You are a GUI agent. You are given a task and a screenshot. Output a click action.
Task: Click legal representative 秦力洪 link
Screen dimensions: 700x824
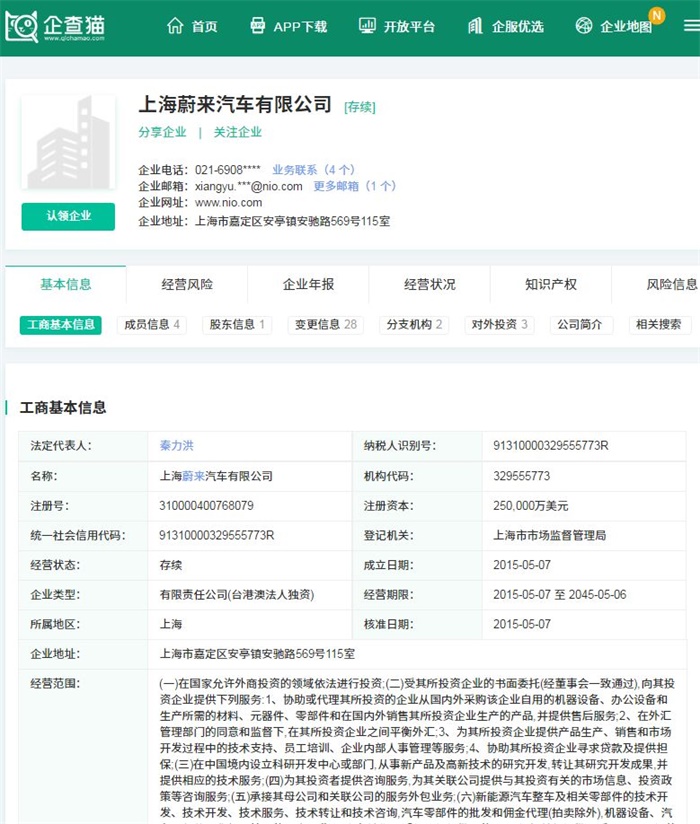coord(177,446)
